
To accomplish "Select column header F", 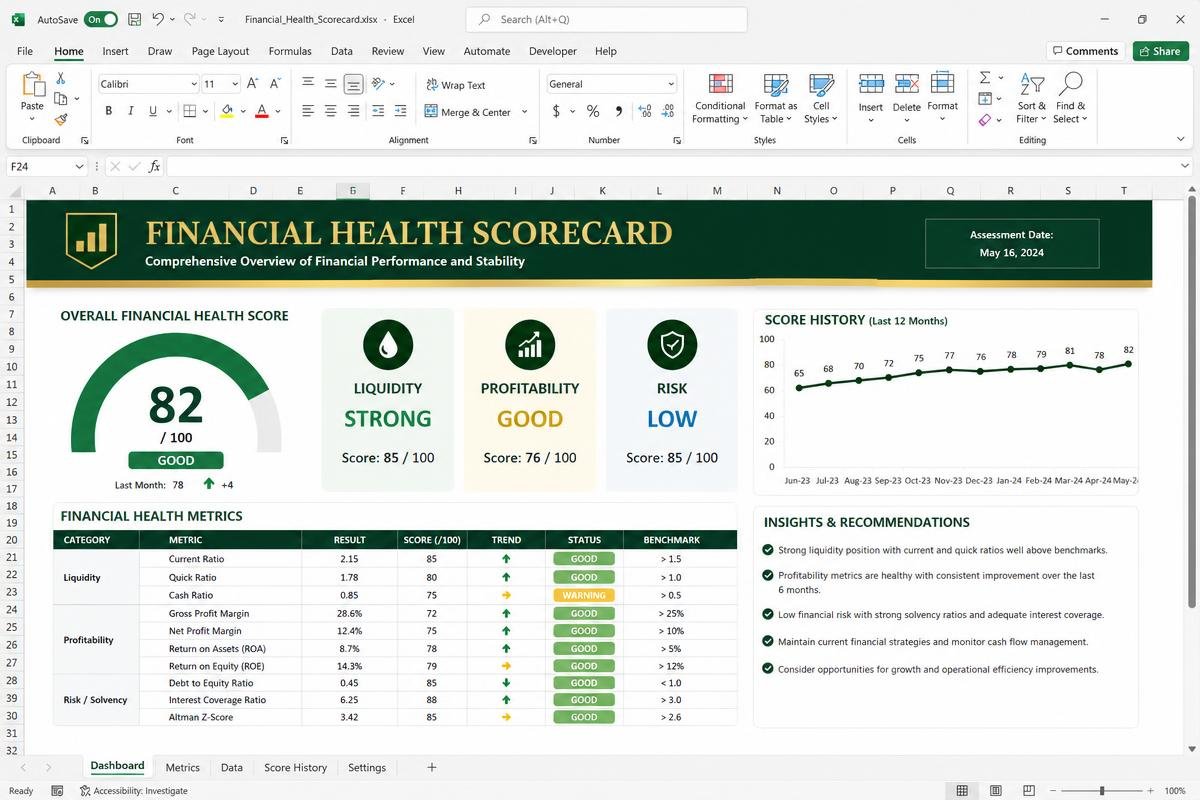I will tap(402, 190).
